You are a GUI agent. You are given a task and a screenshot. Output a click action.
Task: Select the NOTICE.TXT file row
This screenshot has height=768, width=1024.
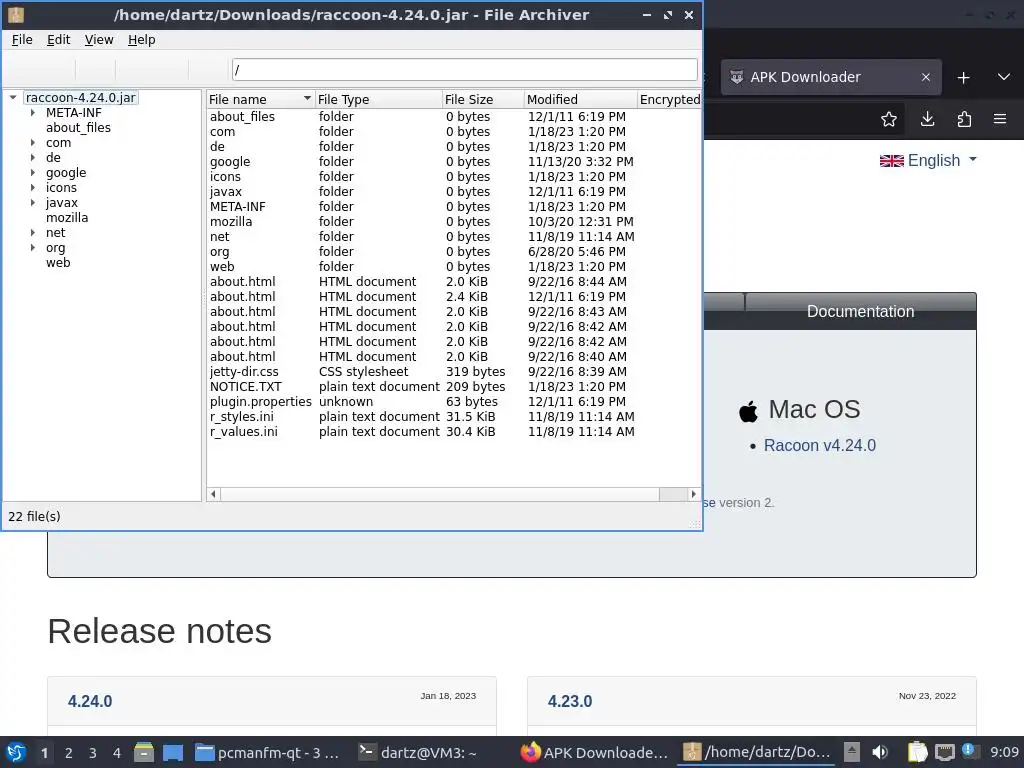pyautogui.click(x=454, y=387)
